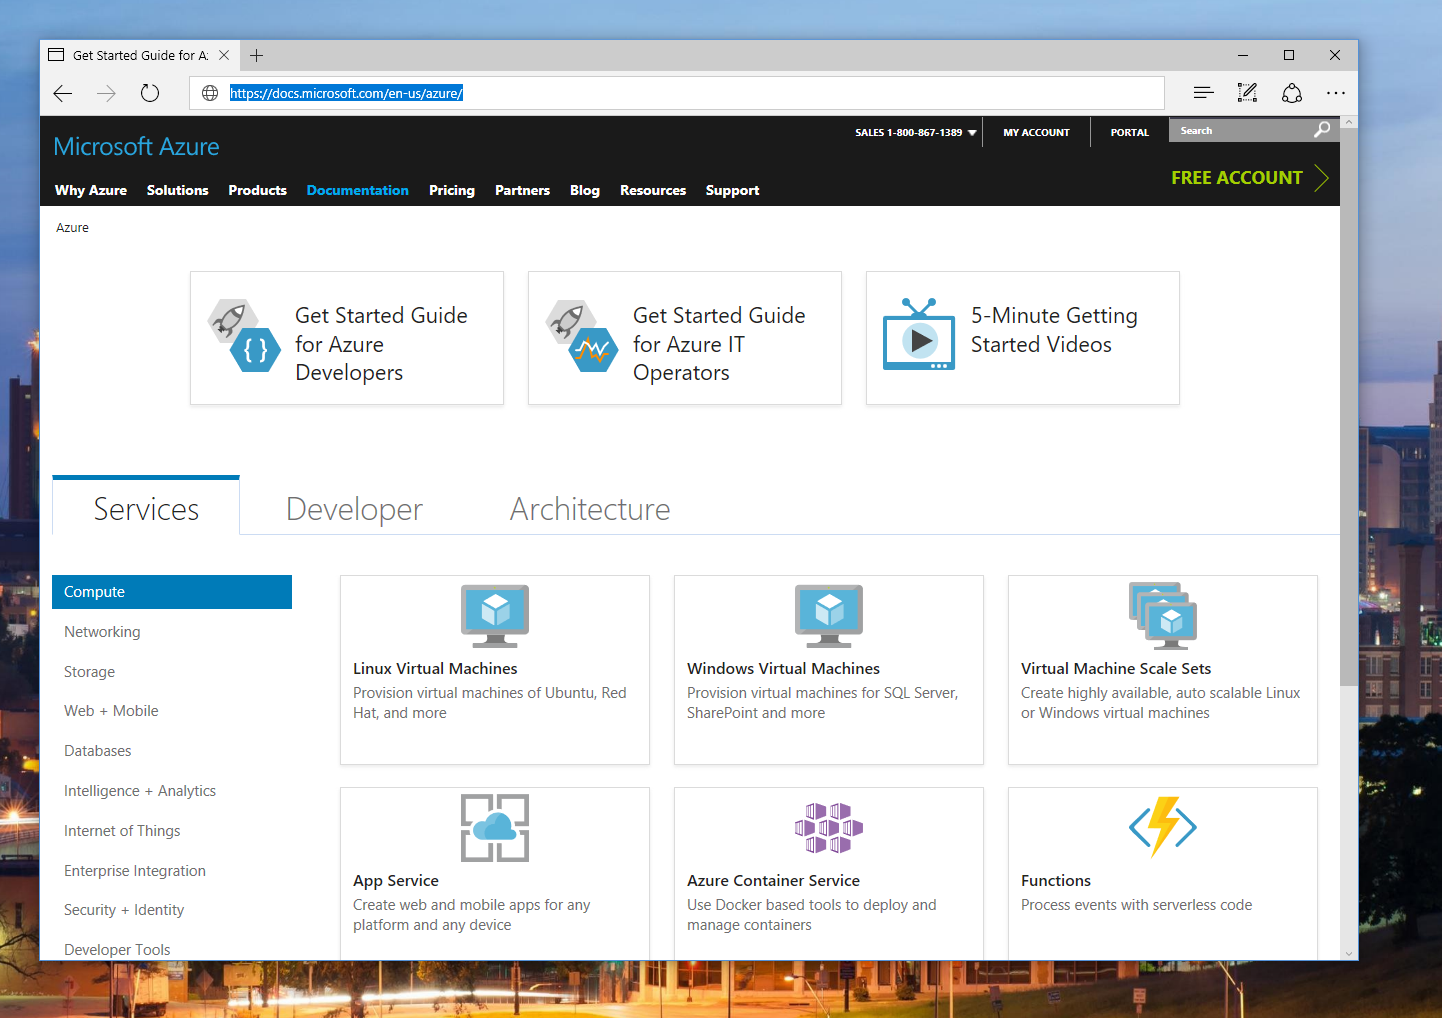
Task: Open Azure Container Service title link
Action: pos(773,881)
